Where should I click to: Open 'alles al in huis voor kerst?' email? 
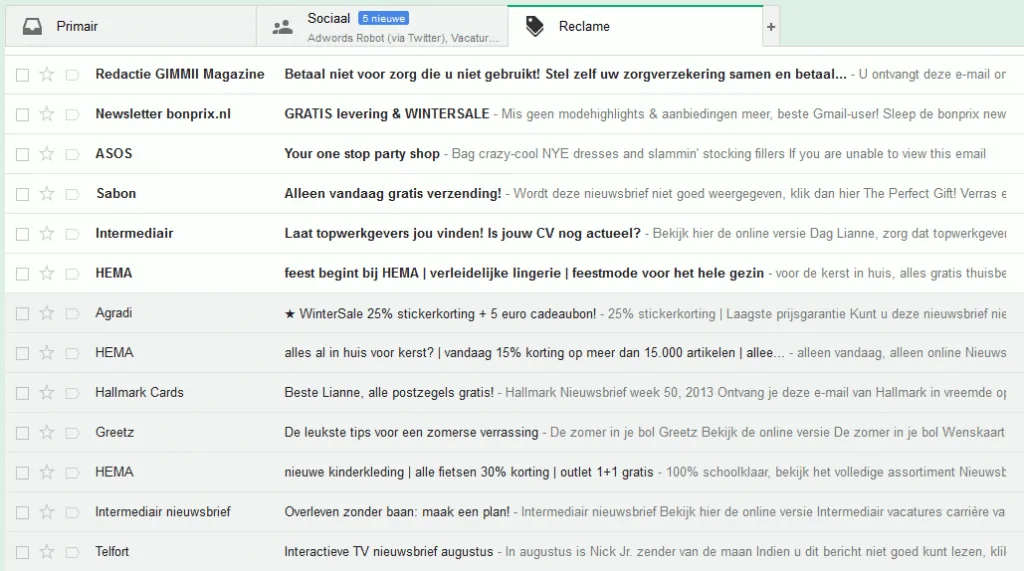tap(534, 353)
